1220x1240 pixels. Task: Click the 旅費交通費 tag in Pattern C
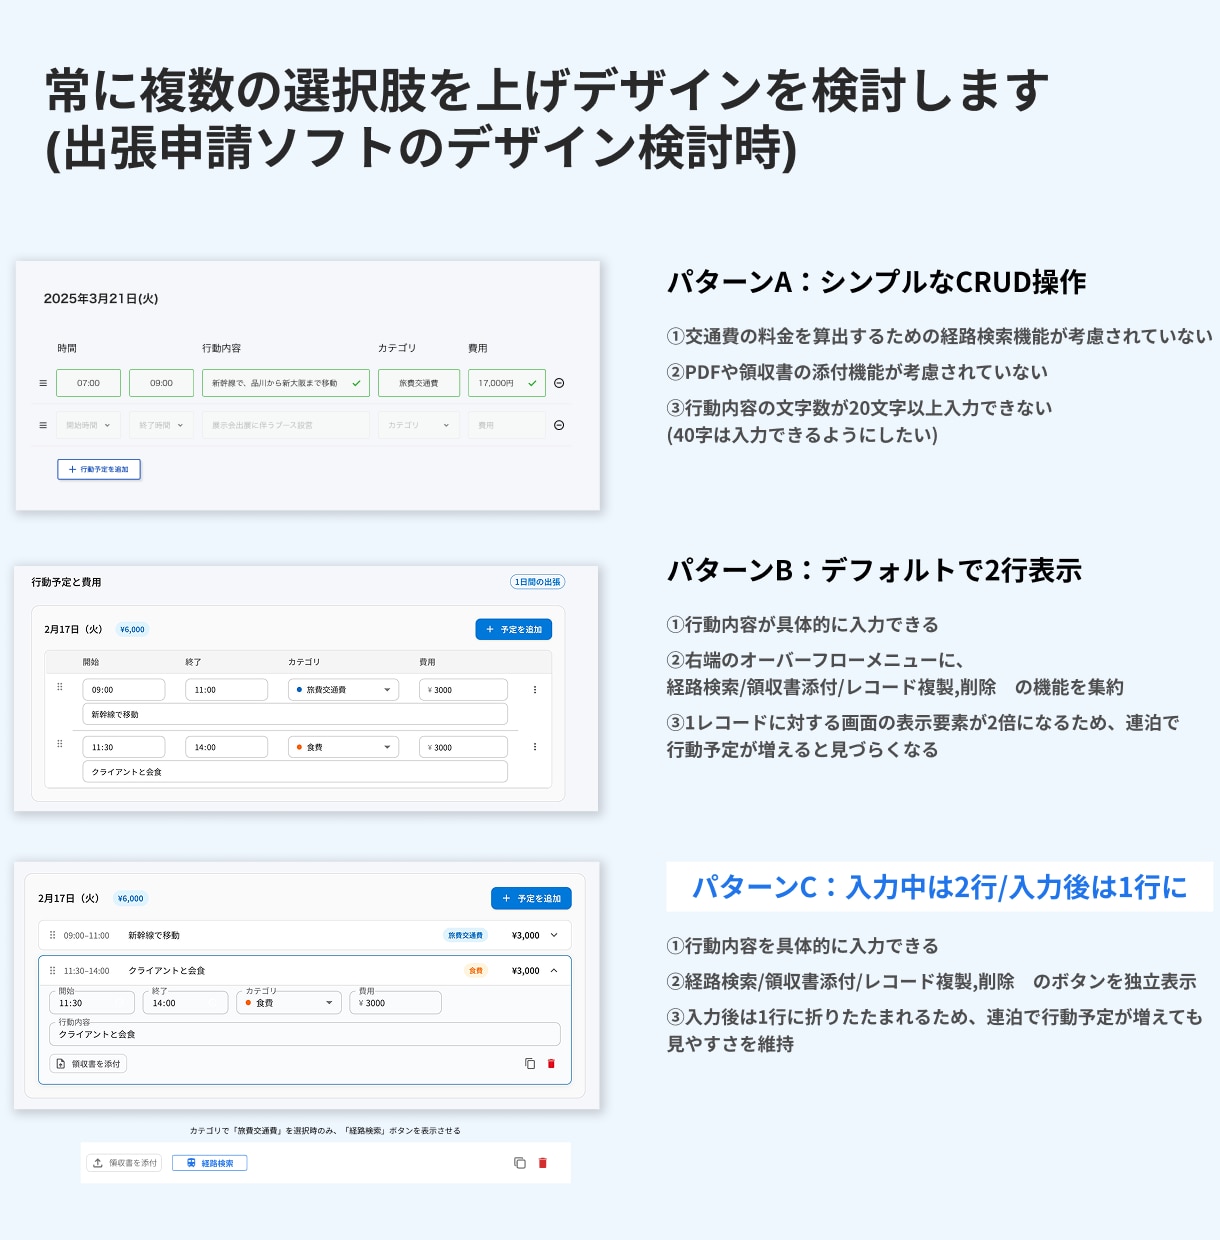pos(465,935)
